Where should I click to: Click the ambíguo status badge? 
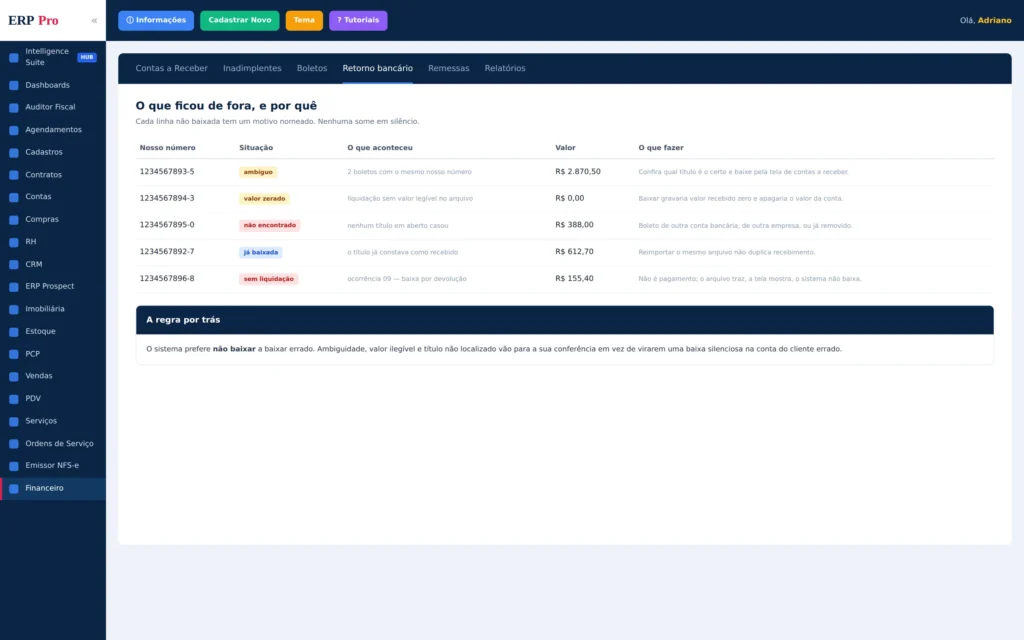click(x=258, y=172)
